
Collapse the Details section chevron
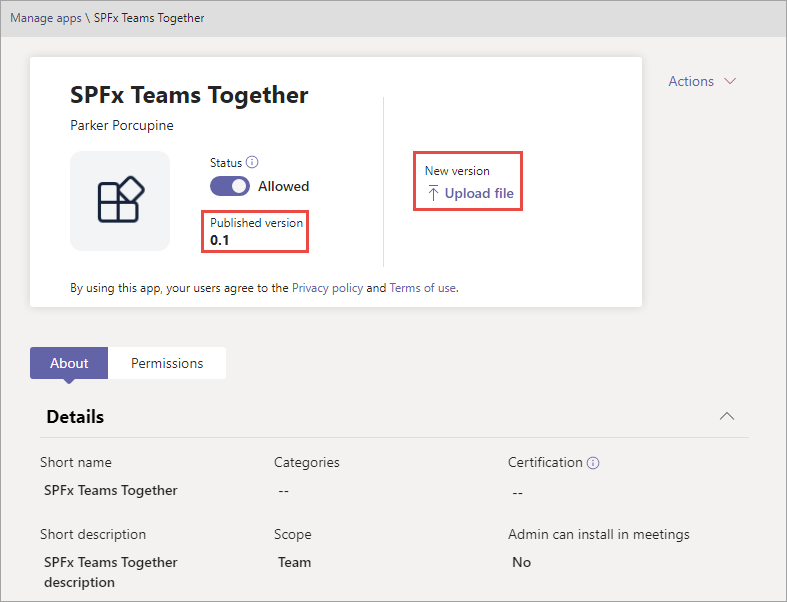pyautogui.click(x=727, y=416)
